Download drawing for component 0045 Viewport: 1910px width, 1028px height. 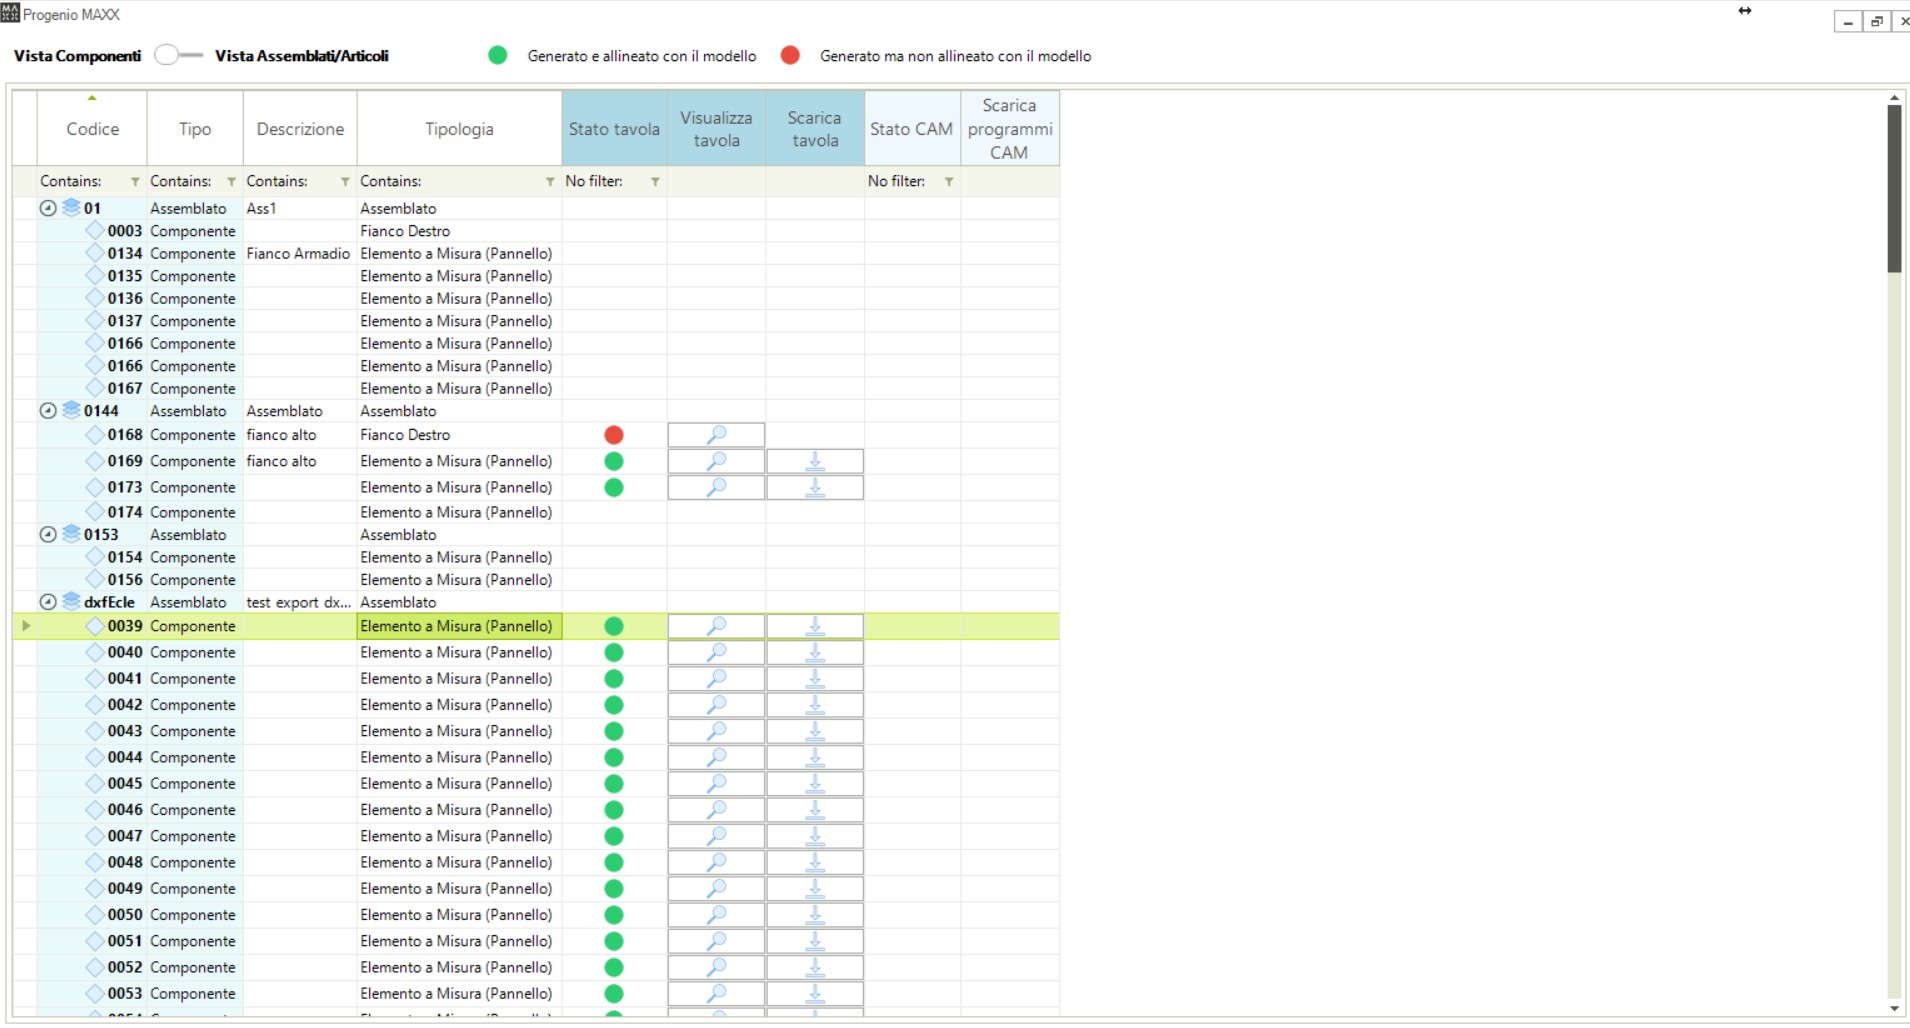point(815,783)
